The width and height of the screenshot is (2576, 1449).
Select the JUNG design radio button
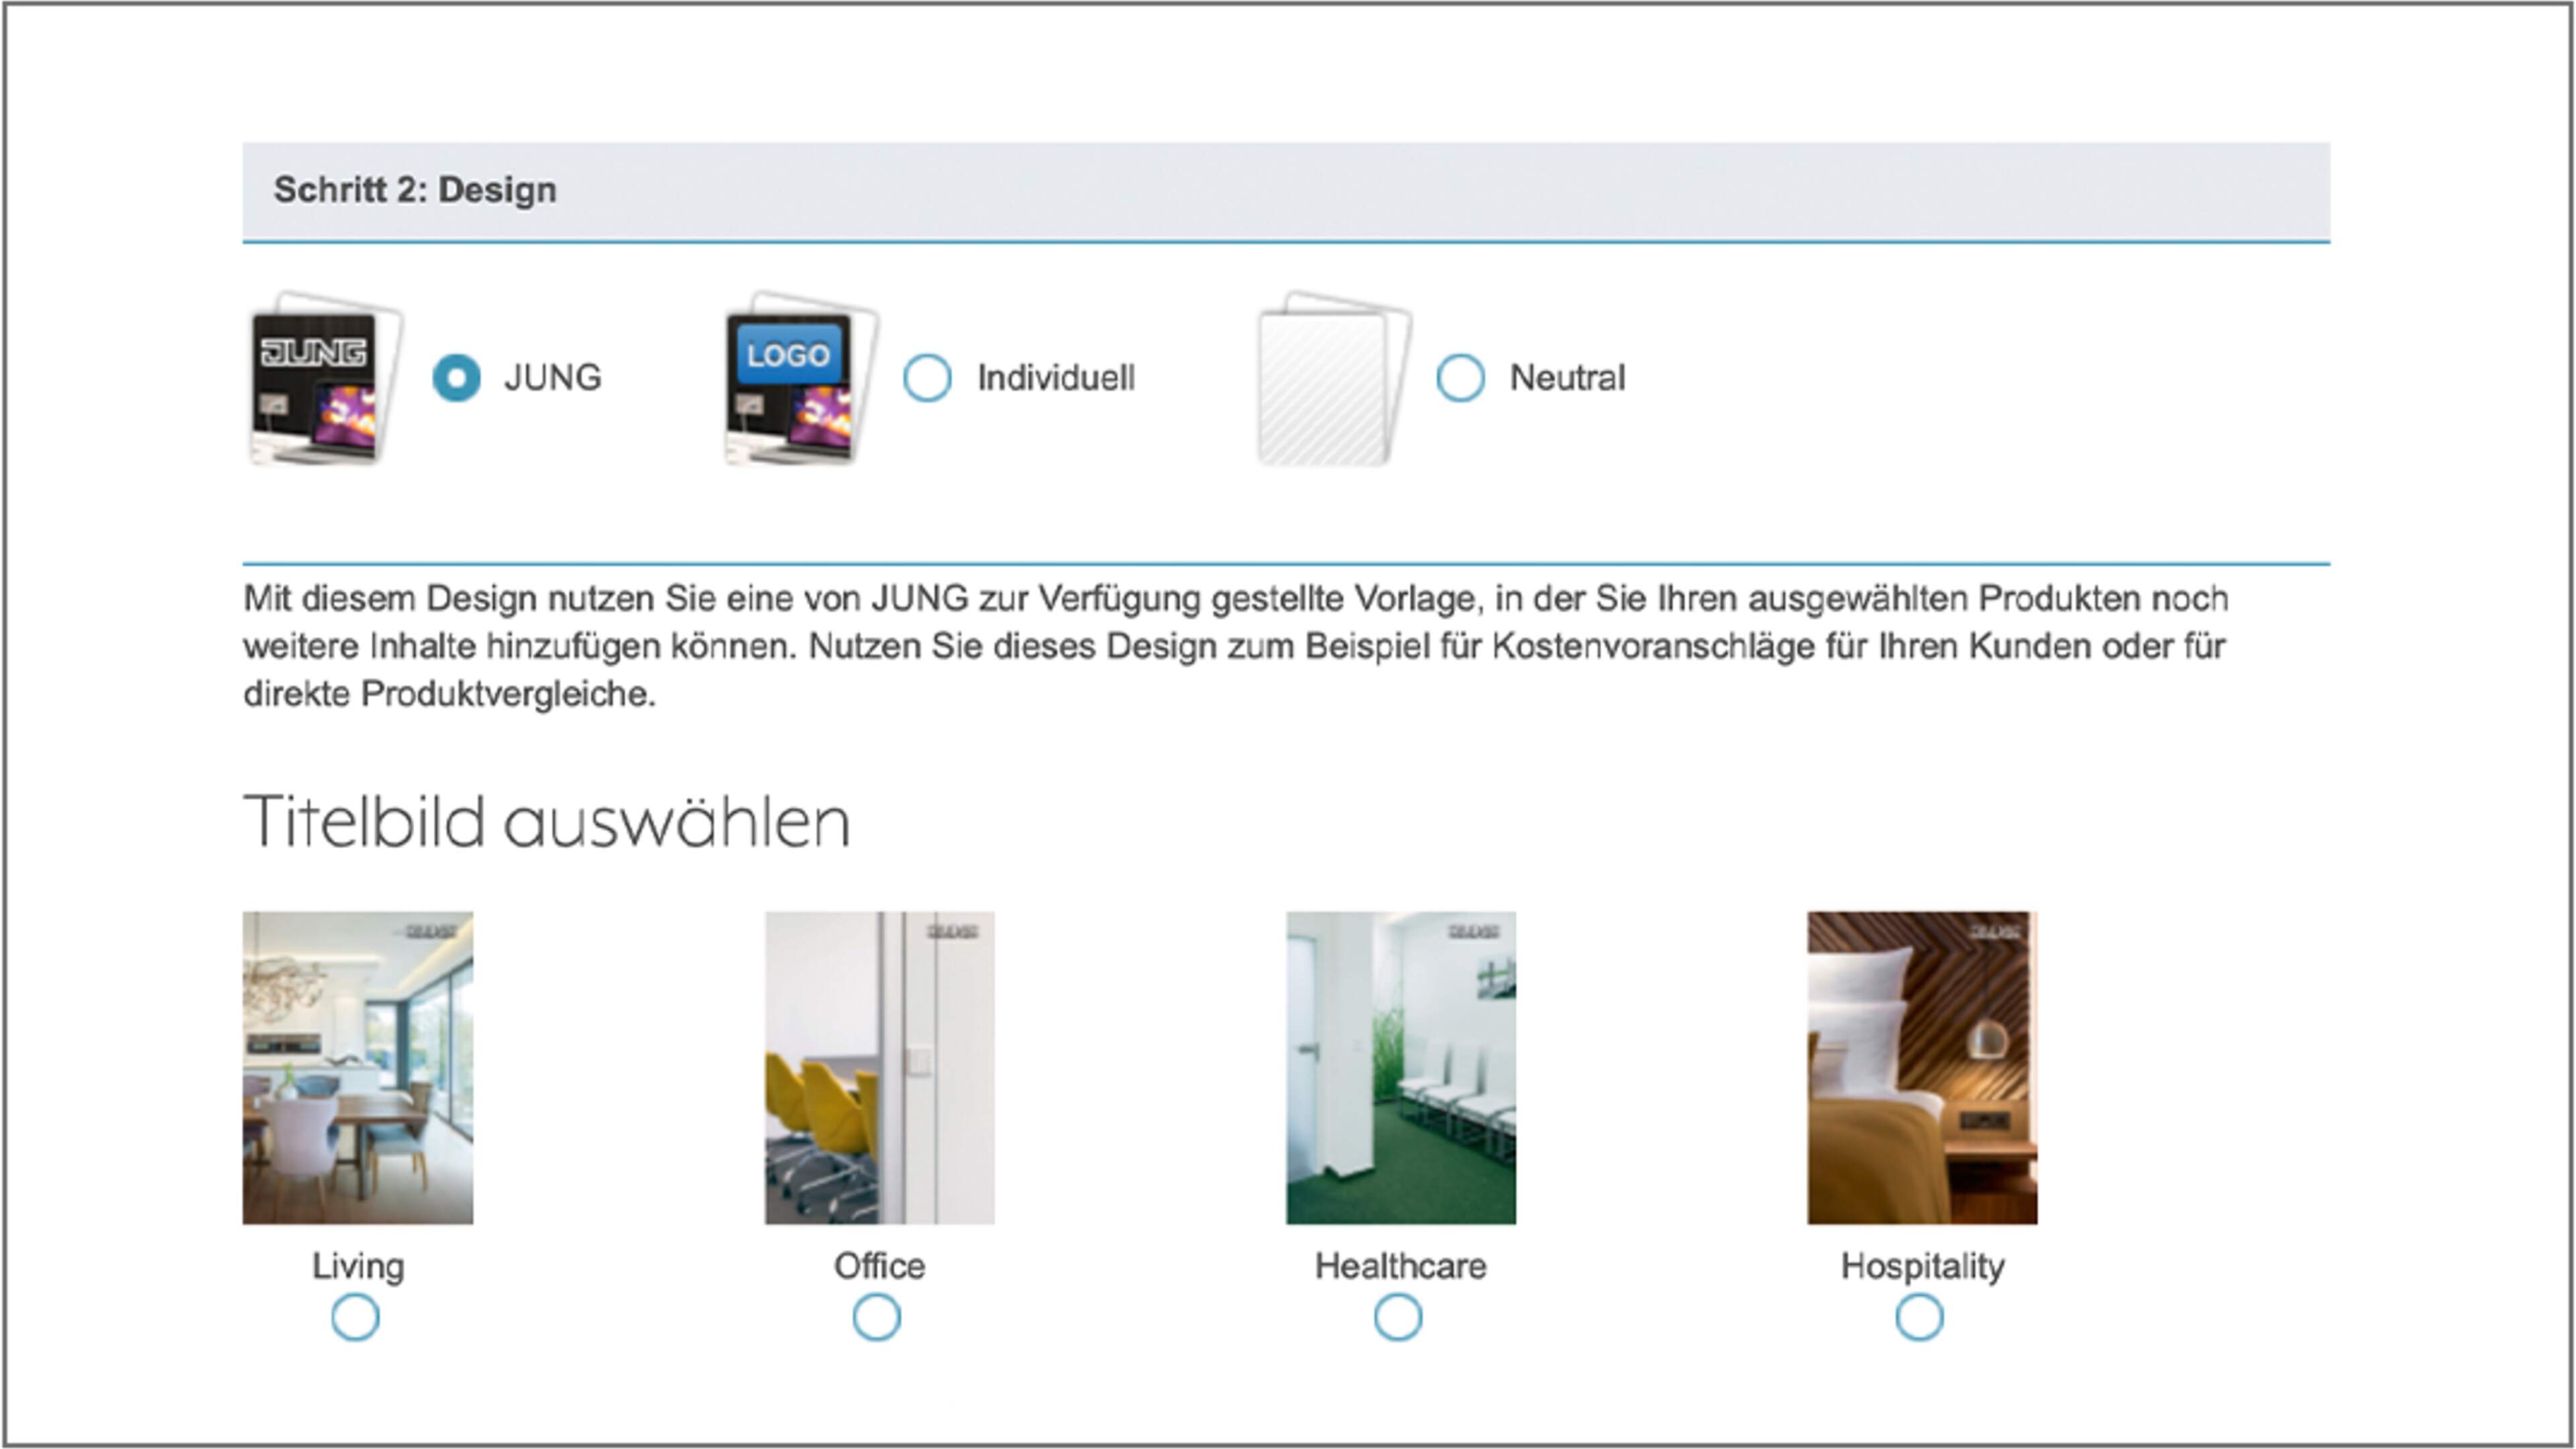point(456,378)
